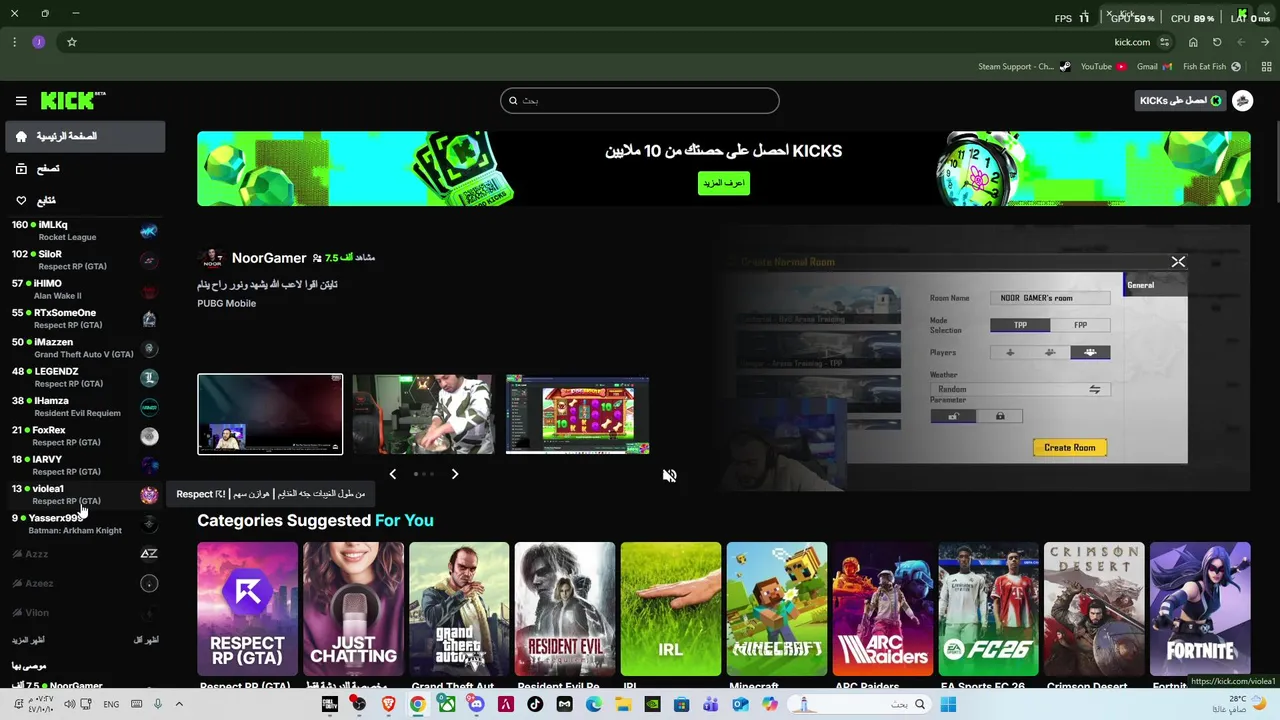The height and width of the screenshot is (720, 1280).
Task: Open iMLKq channel in sidebar
Action: (x=85, y=231)
